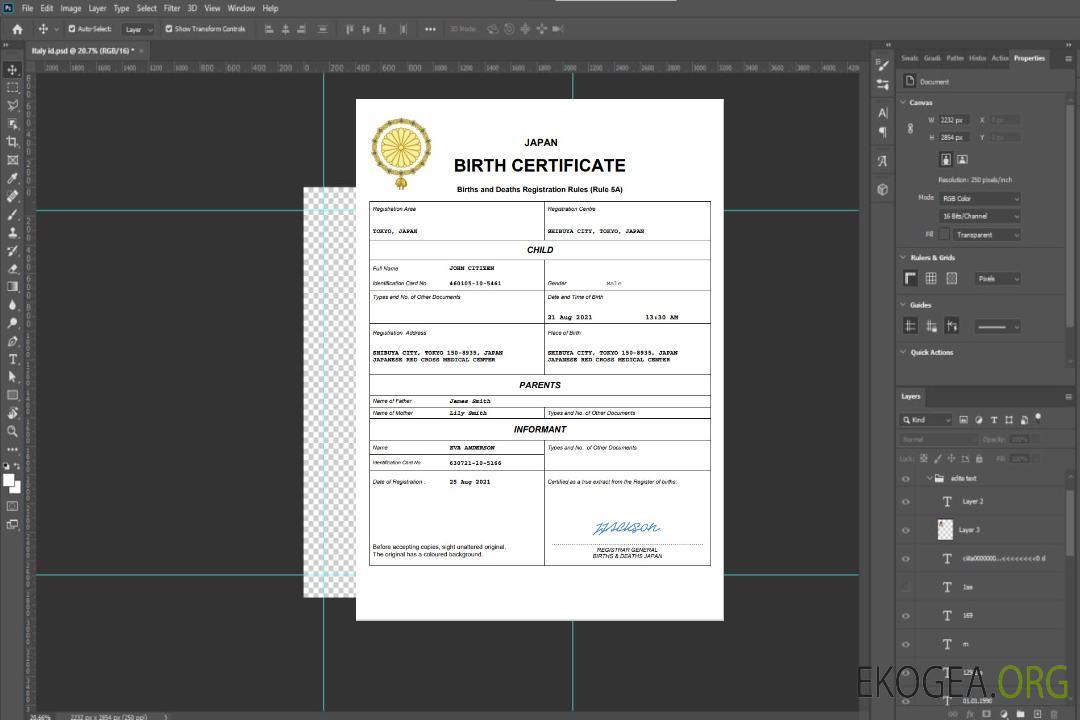
Task: Set canvas to landscape orientation
Action: (962, 159)
